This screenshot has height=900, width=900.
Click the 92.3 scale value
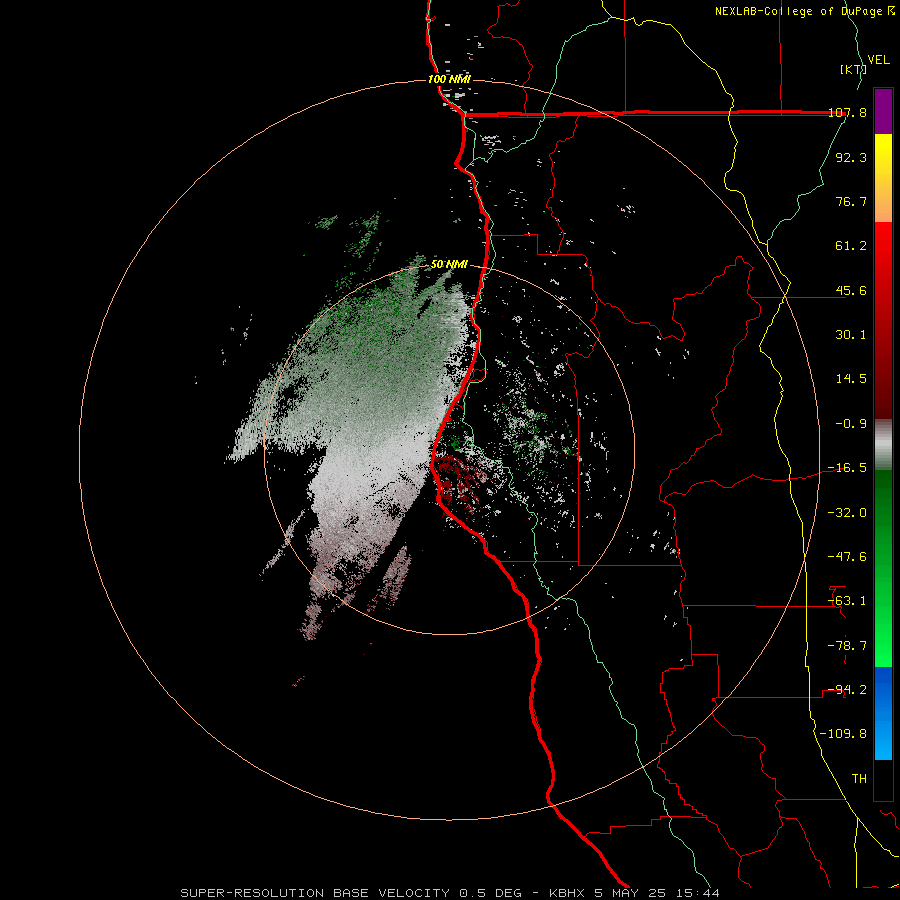pyautogui.click(x=851, y=157)
